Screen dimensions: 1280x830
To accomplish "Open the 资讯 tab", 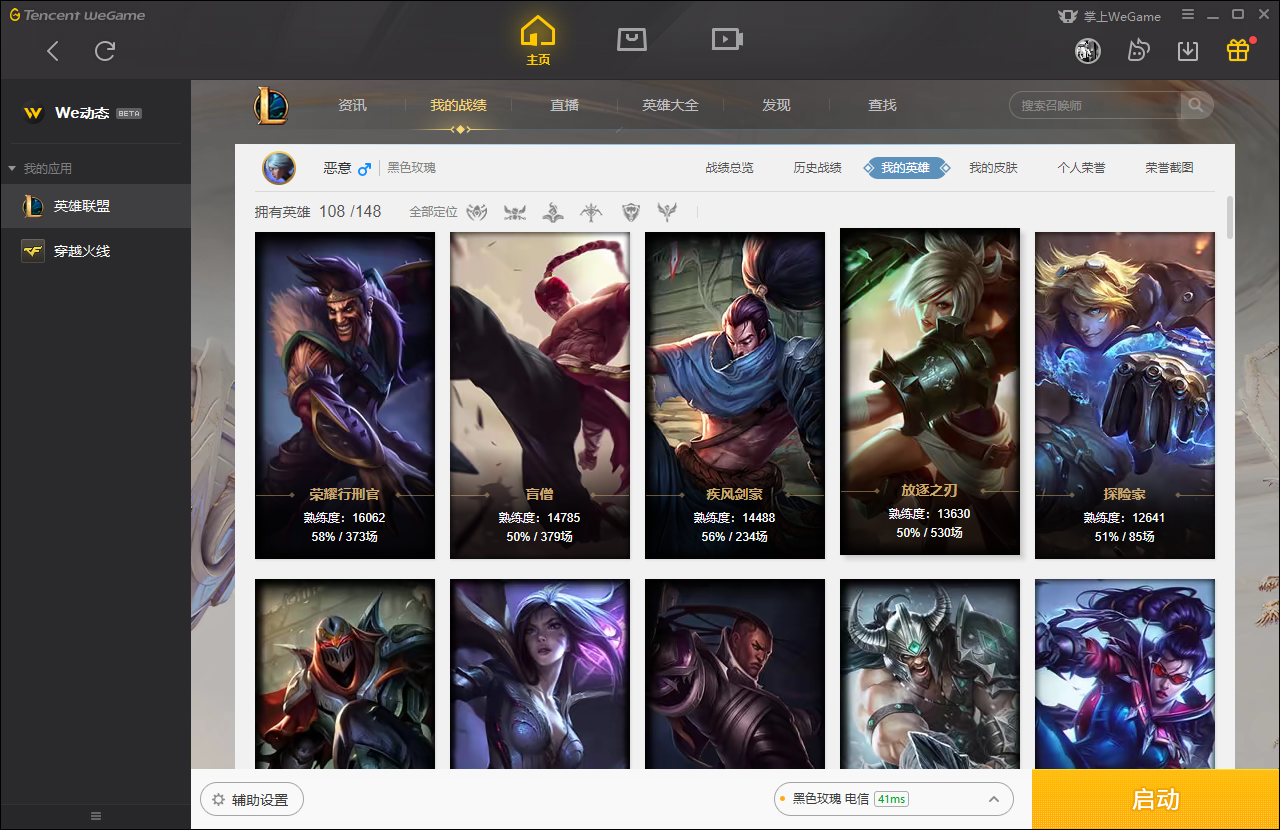I will [352, 105].
